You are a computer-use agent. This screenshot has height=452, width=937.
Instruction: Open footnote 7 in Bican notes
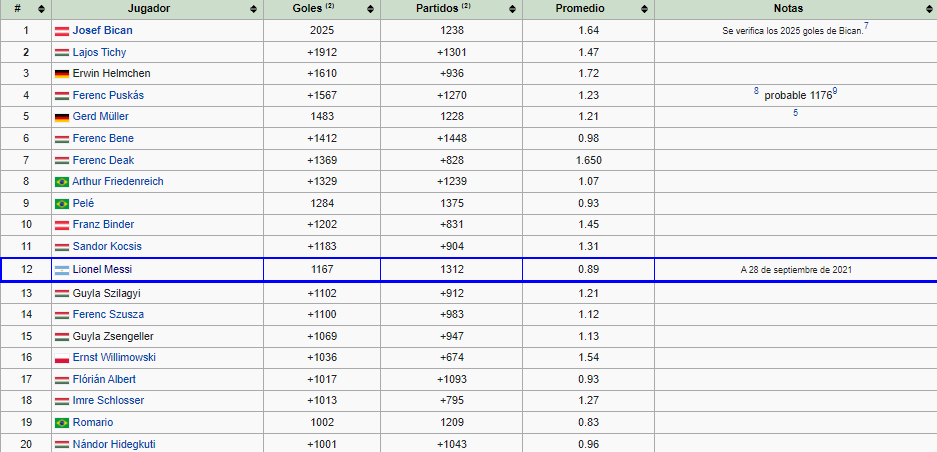pos(866,27)
